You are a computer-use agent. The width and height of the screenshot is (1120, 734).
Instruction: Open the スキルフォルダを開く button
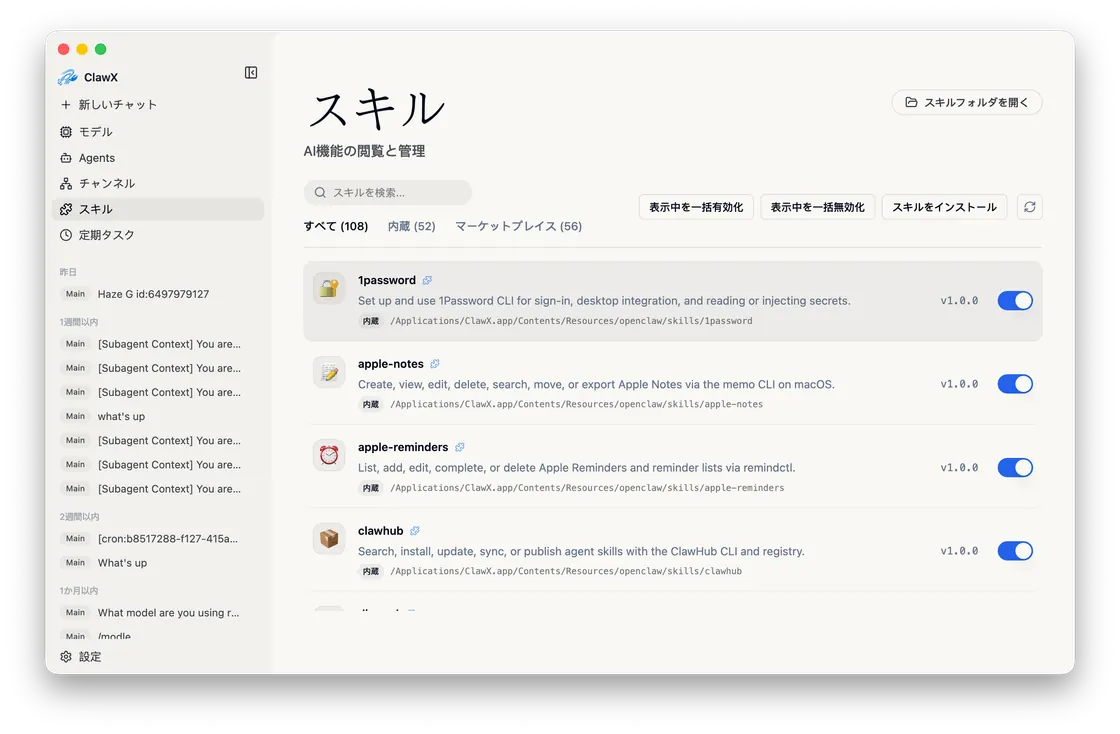pos(966,102)
